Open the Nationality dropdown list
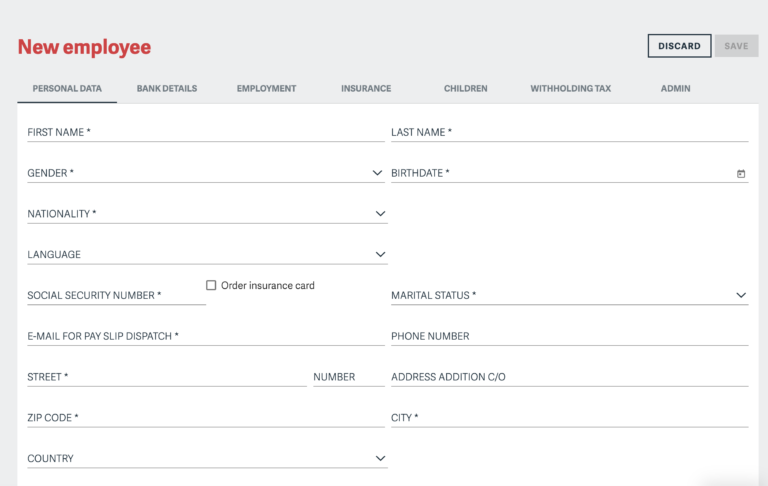 [x=380, y=214]
